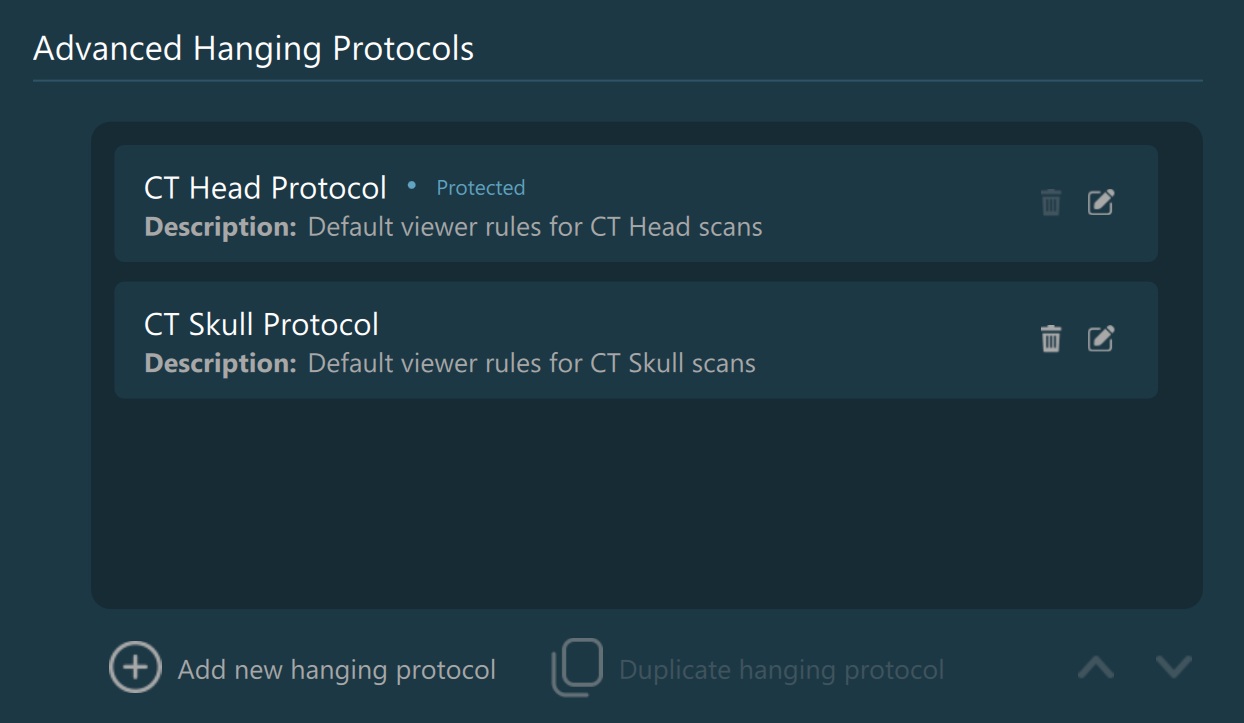Move protocol up with the up chevron
The width and height of the screenshot is (1244, 723).
(x=1096, y=667)
